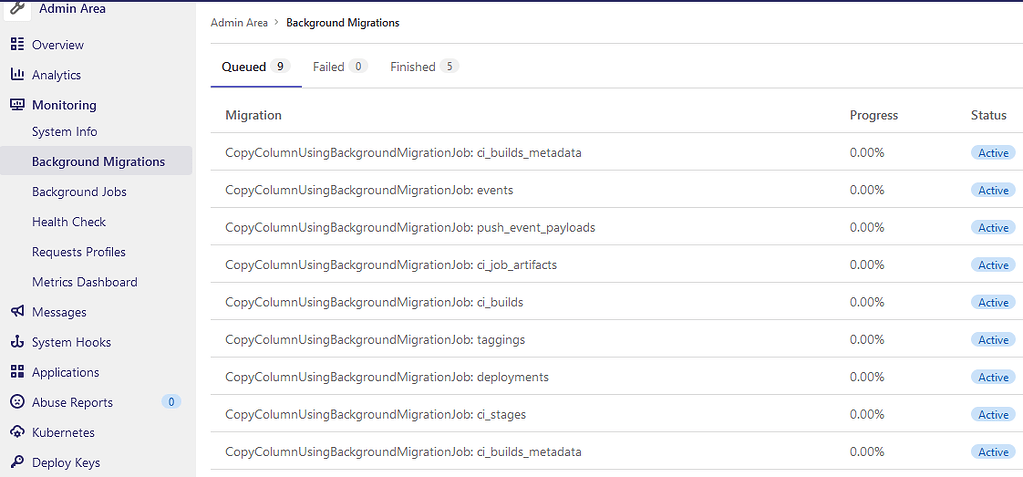
Task: Open Requests Profiles in sidebar
Action: tap(79, 252)
